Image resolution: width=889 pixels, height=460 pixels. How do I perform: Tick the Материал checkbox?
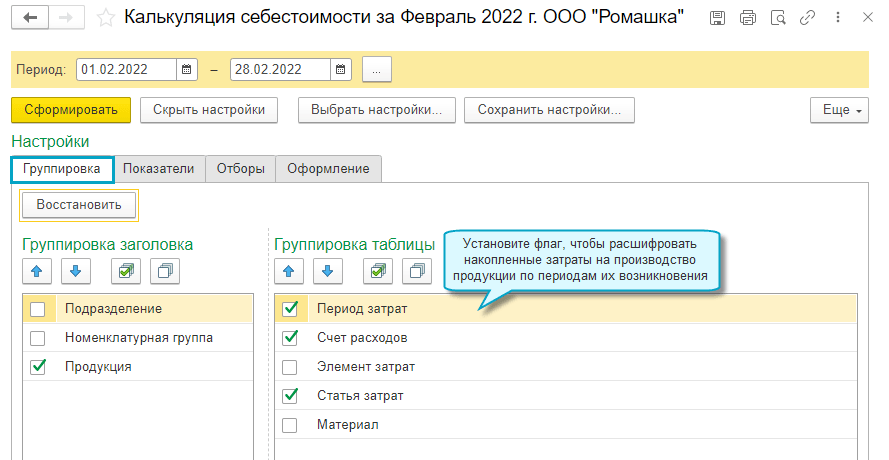[x=290, y=425]
